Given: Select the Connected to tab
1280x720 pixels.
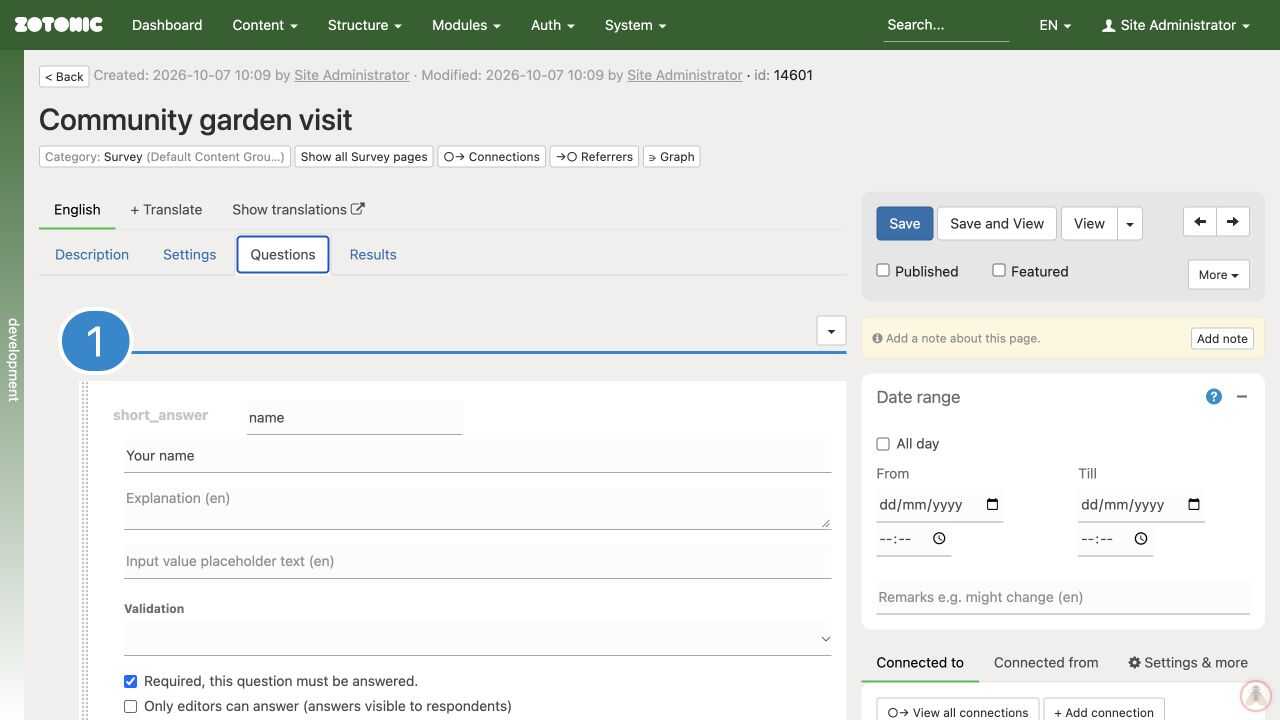Looking at the screenshot, I should coord(920,662).
